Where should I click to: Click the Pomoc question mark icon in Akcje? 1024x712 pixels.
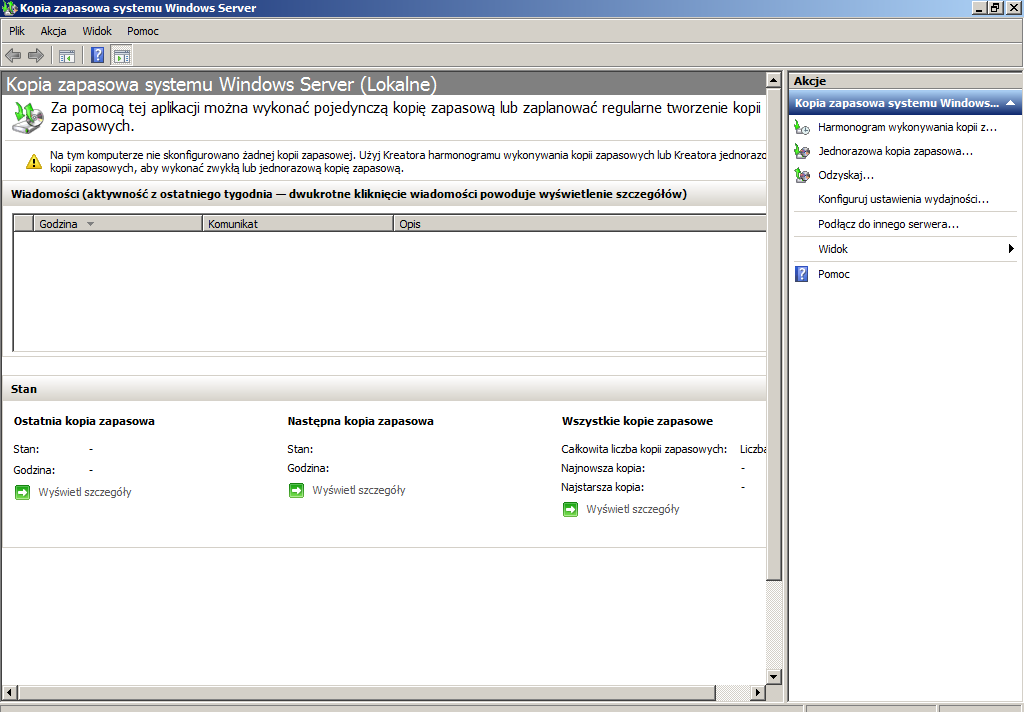801,274
